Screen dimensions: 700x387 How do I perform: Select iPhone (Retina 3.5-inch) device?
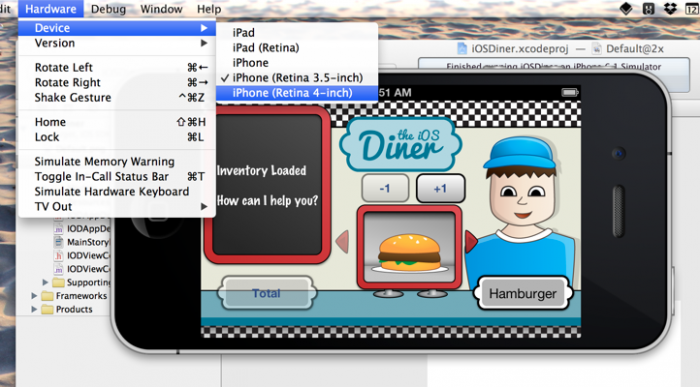point(297,78)
